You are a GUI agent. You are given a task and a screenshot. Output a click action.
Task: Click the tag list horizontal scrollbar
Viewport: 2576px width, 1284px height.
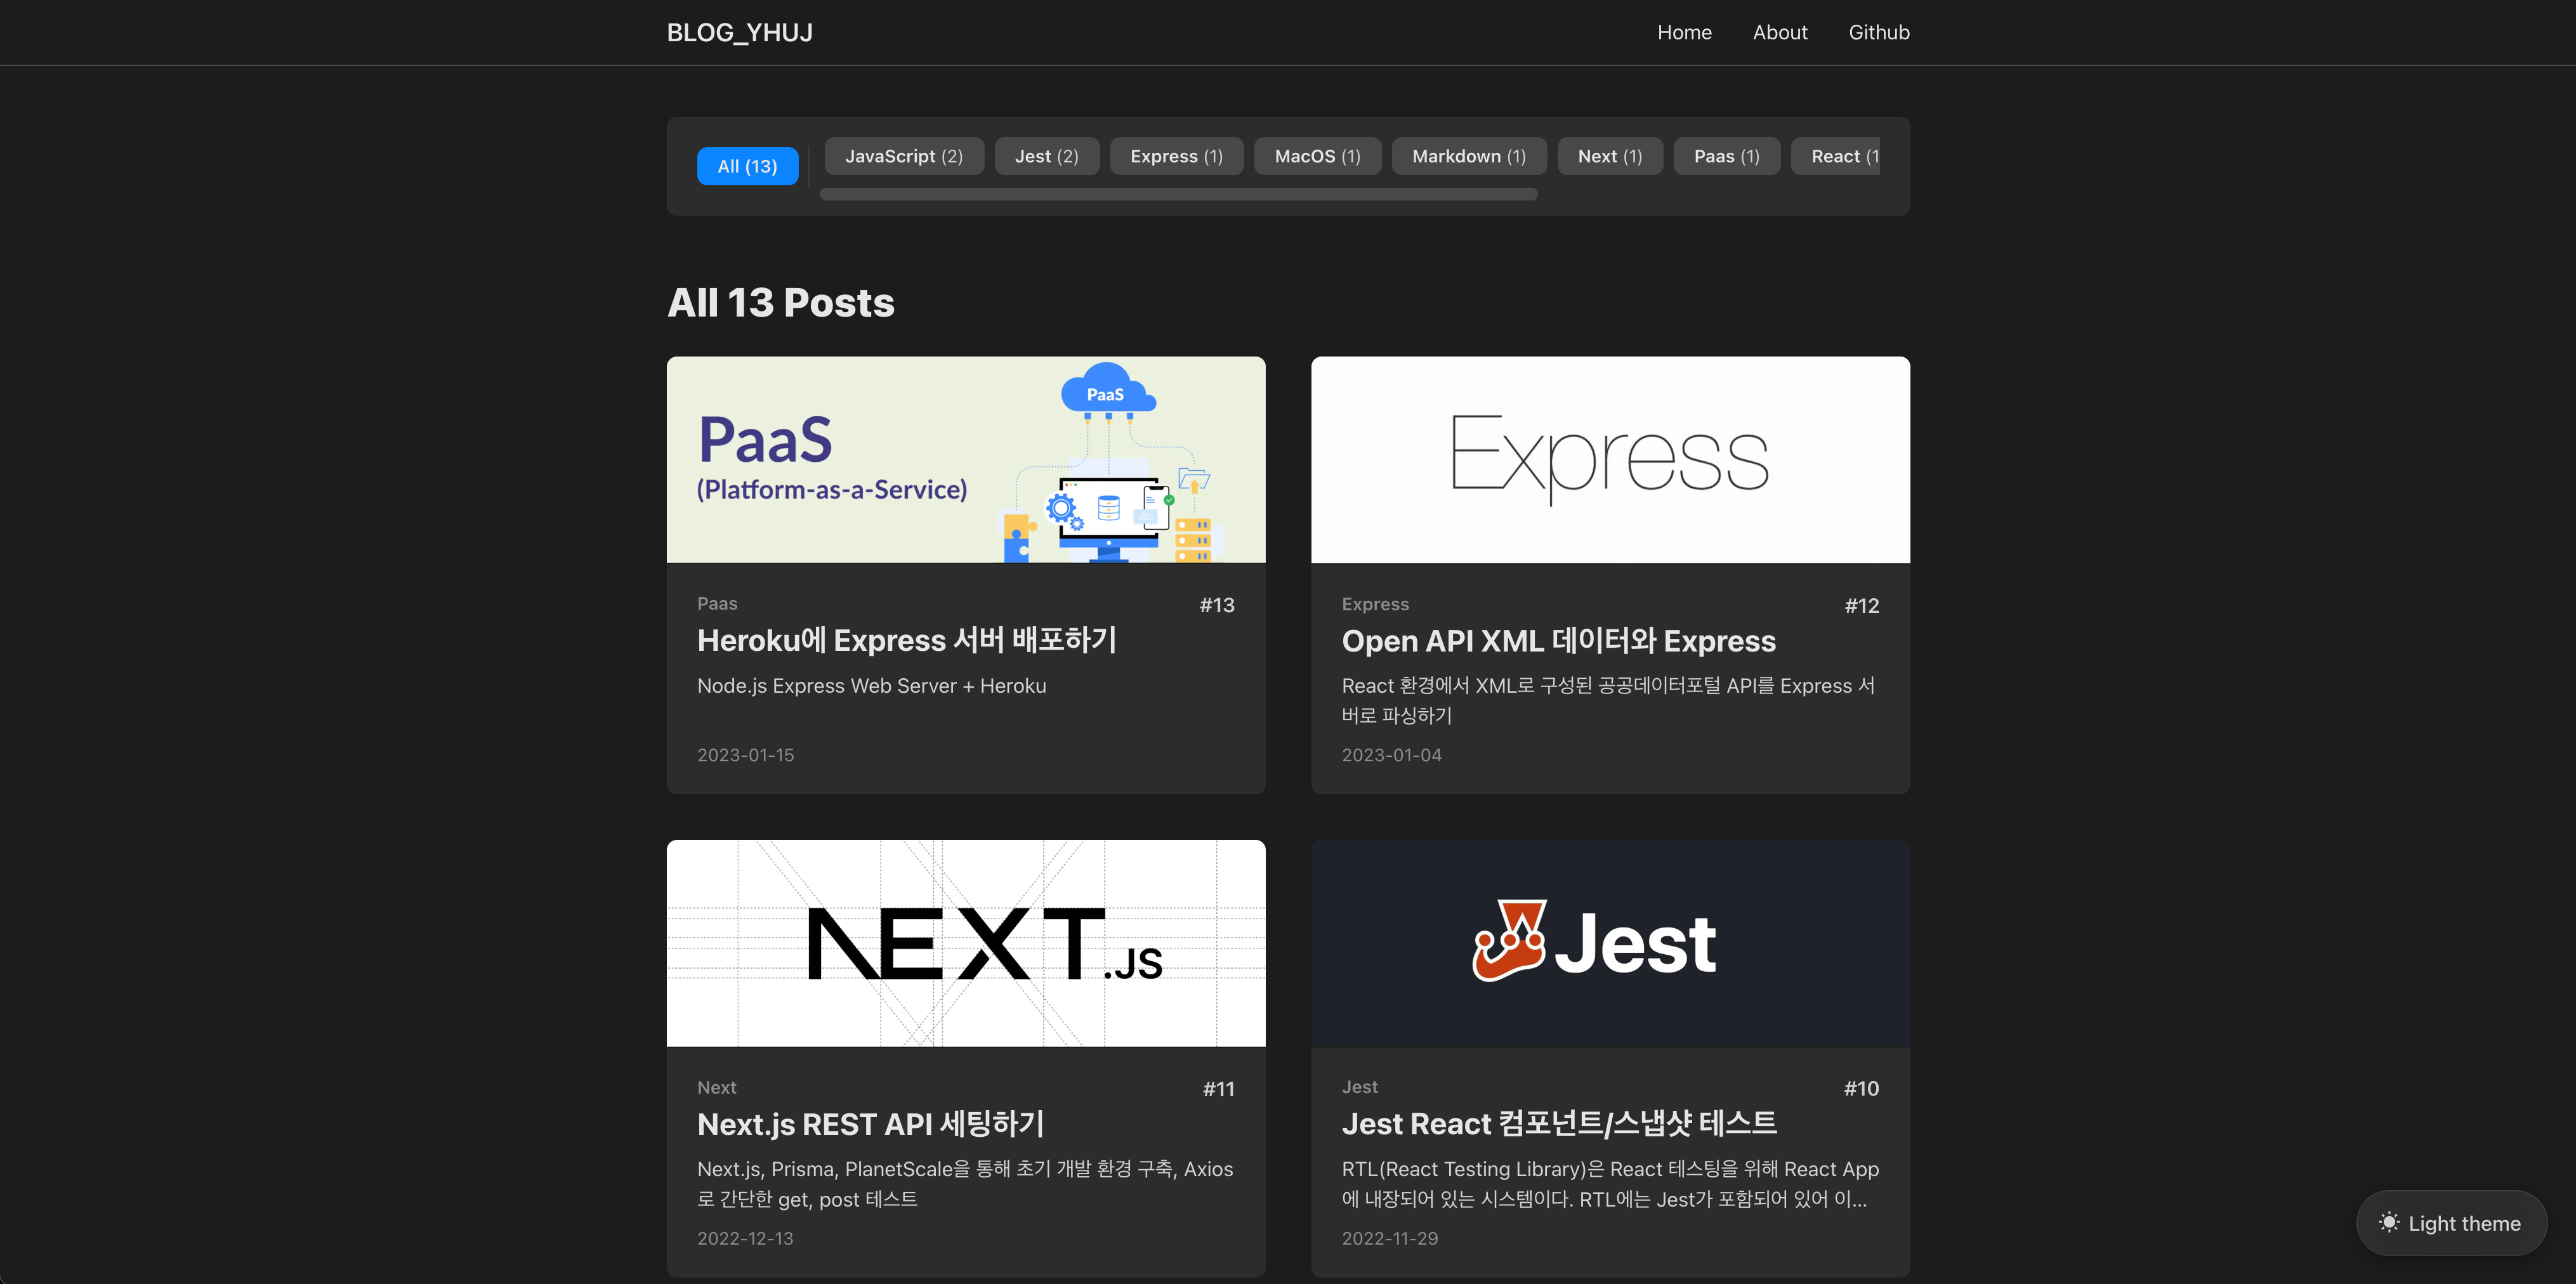pyautogui.click(x=1178, y=194)
